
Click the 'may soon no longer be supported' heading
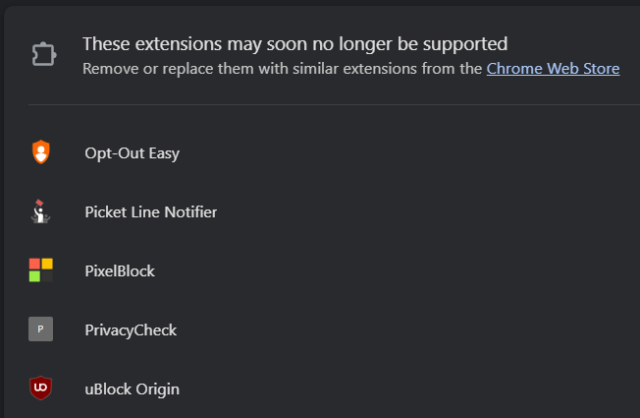pyautogui.click(x=295, y=44)
